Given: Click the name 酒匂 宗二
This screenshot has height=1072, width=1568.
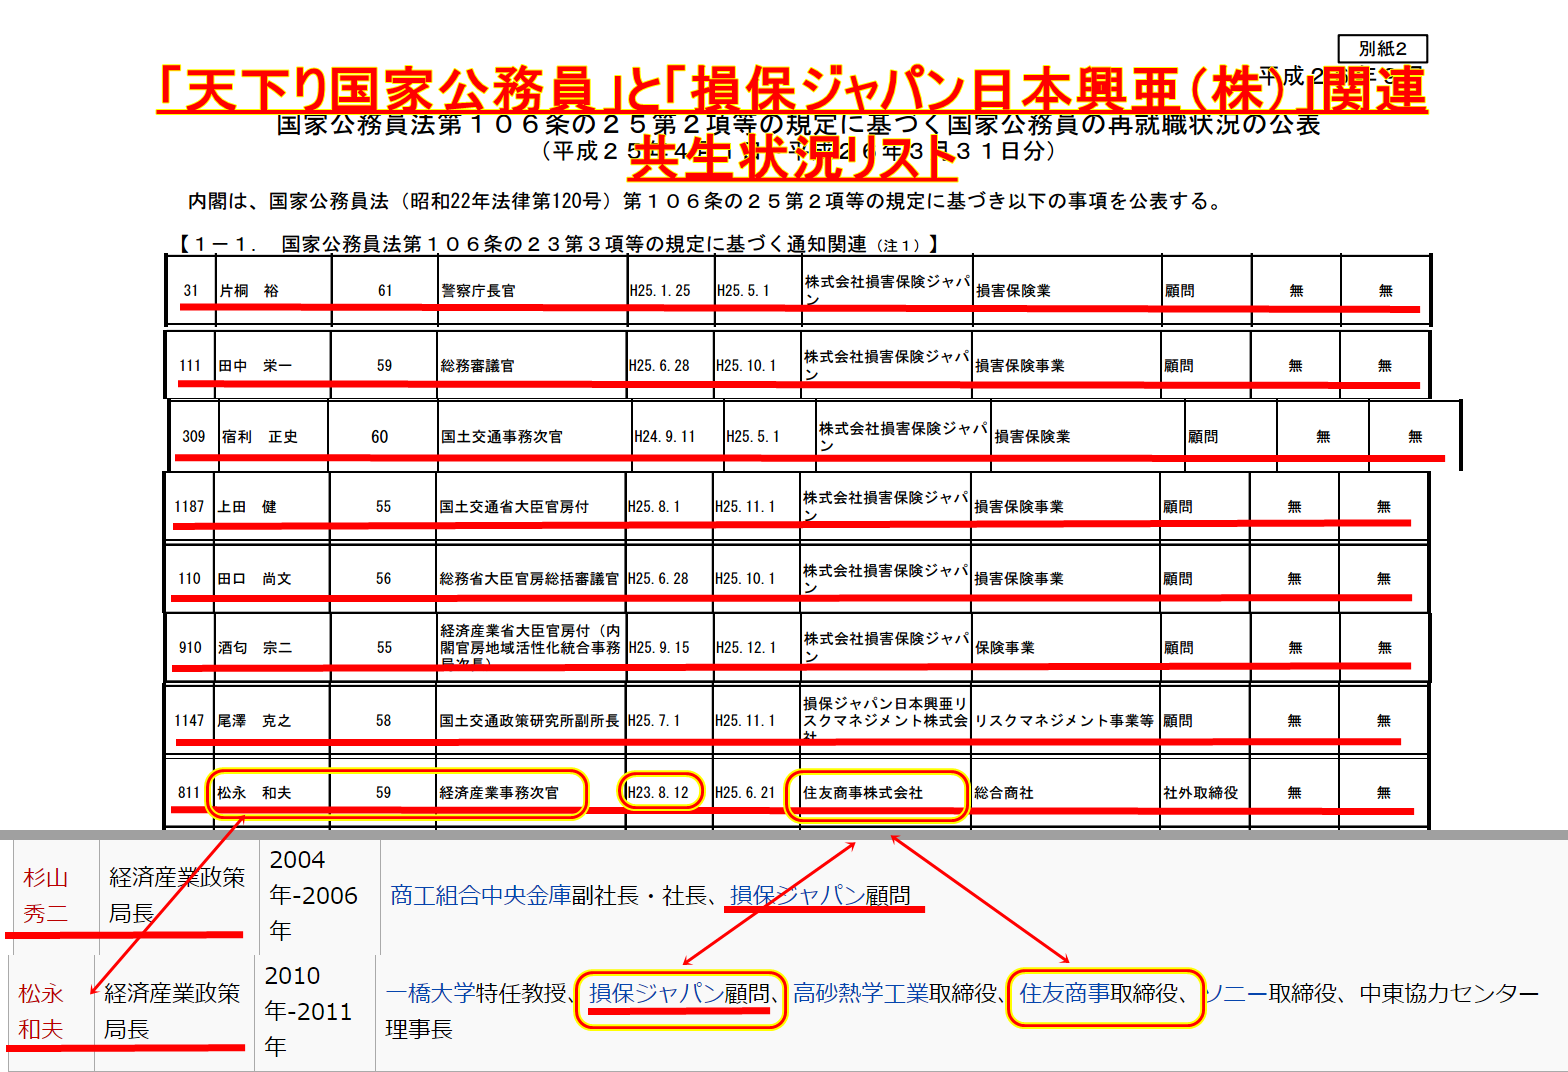Looking at the screenshot, I should (255, 648).
